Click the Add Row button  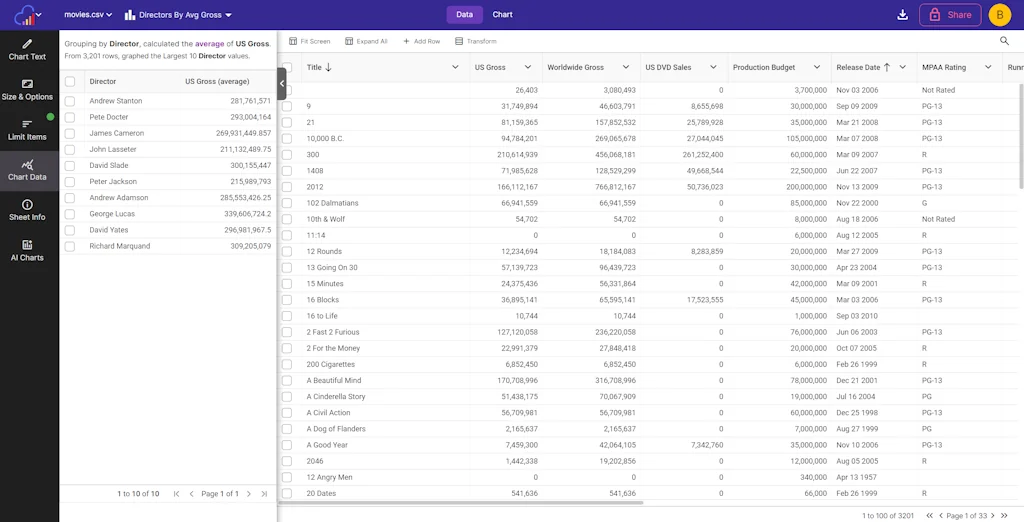(421, 41)
